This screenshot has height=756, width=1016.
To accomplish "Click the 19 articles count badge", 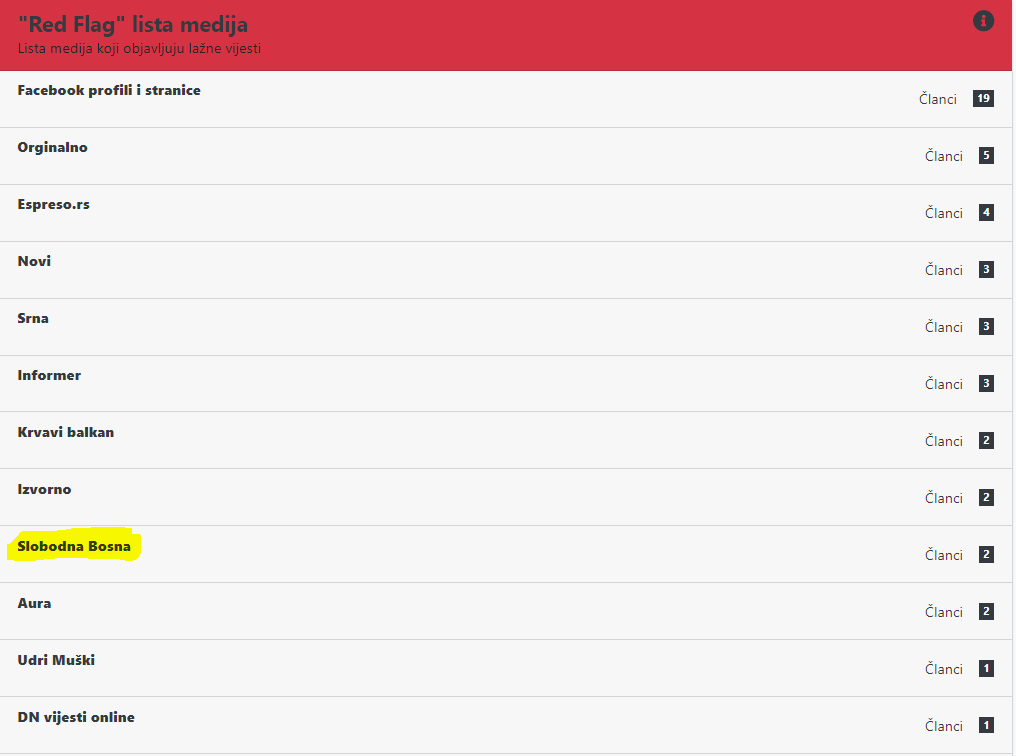I will click(983, 98).
